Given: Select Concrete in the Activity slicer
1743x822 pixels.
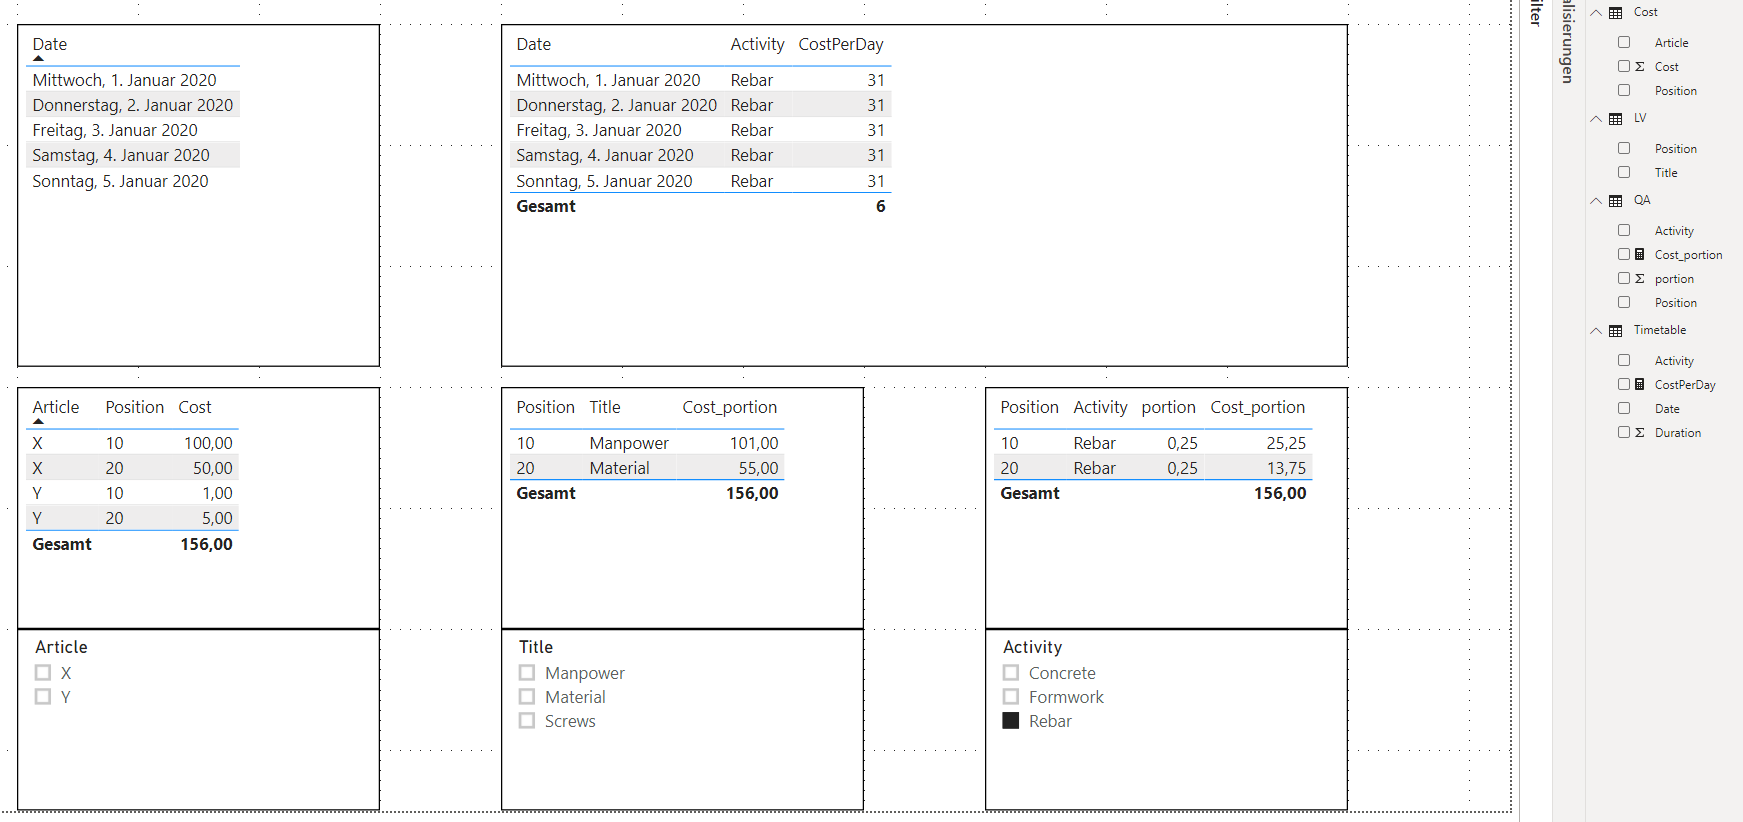Looking at the screenshot, I should [x=1011, y=673].
